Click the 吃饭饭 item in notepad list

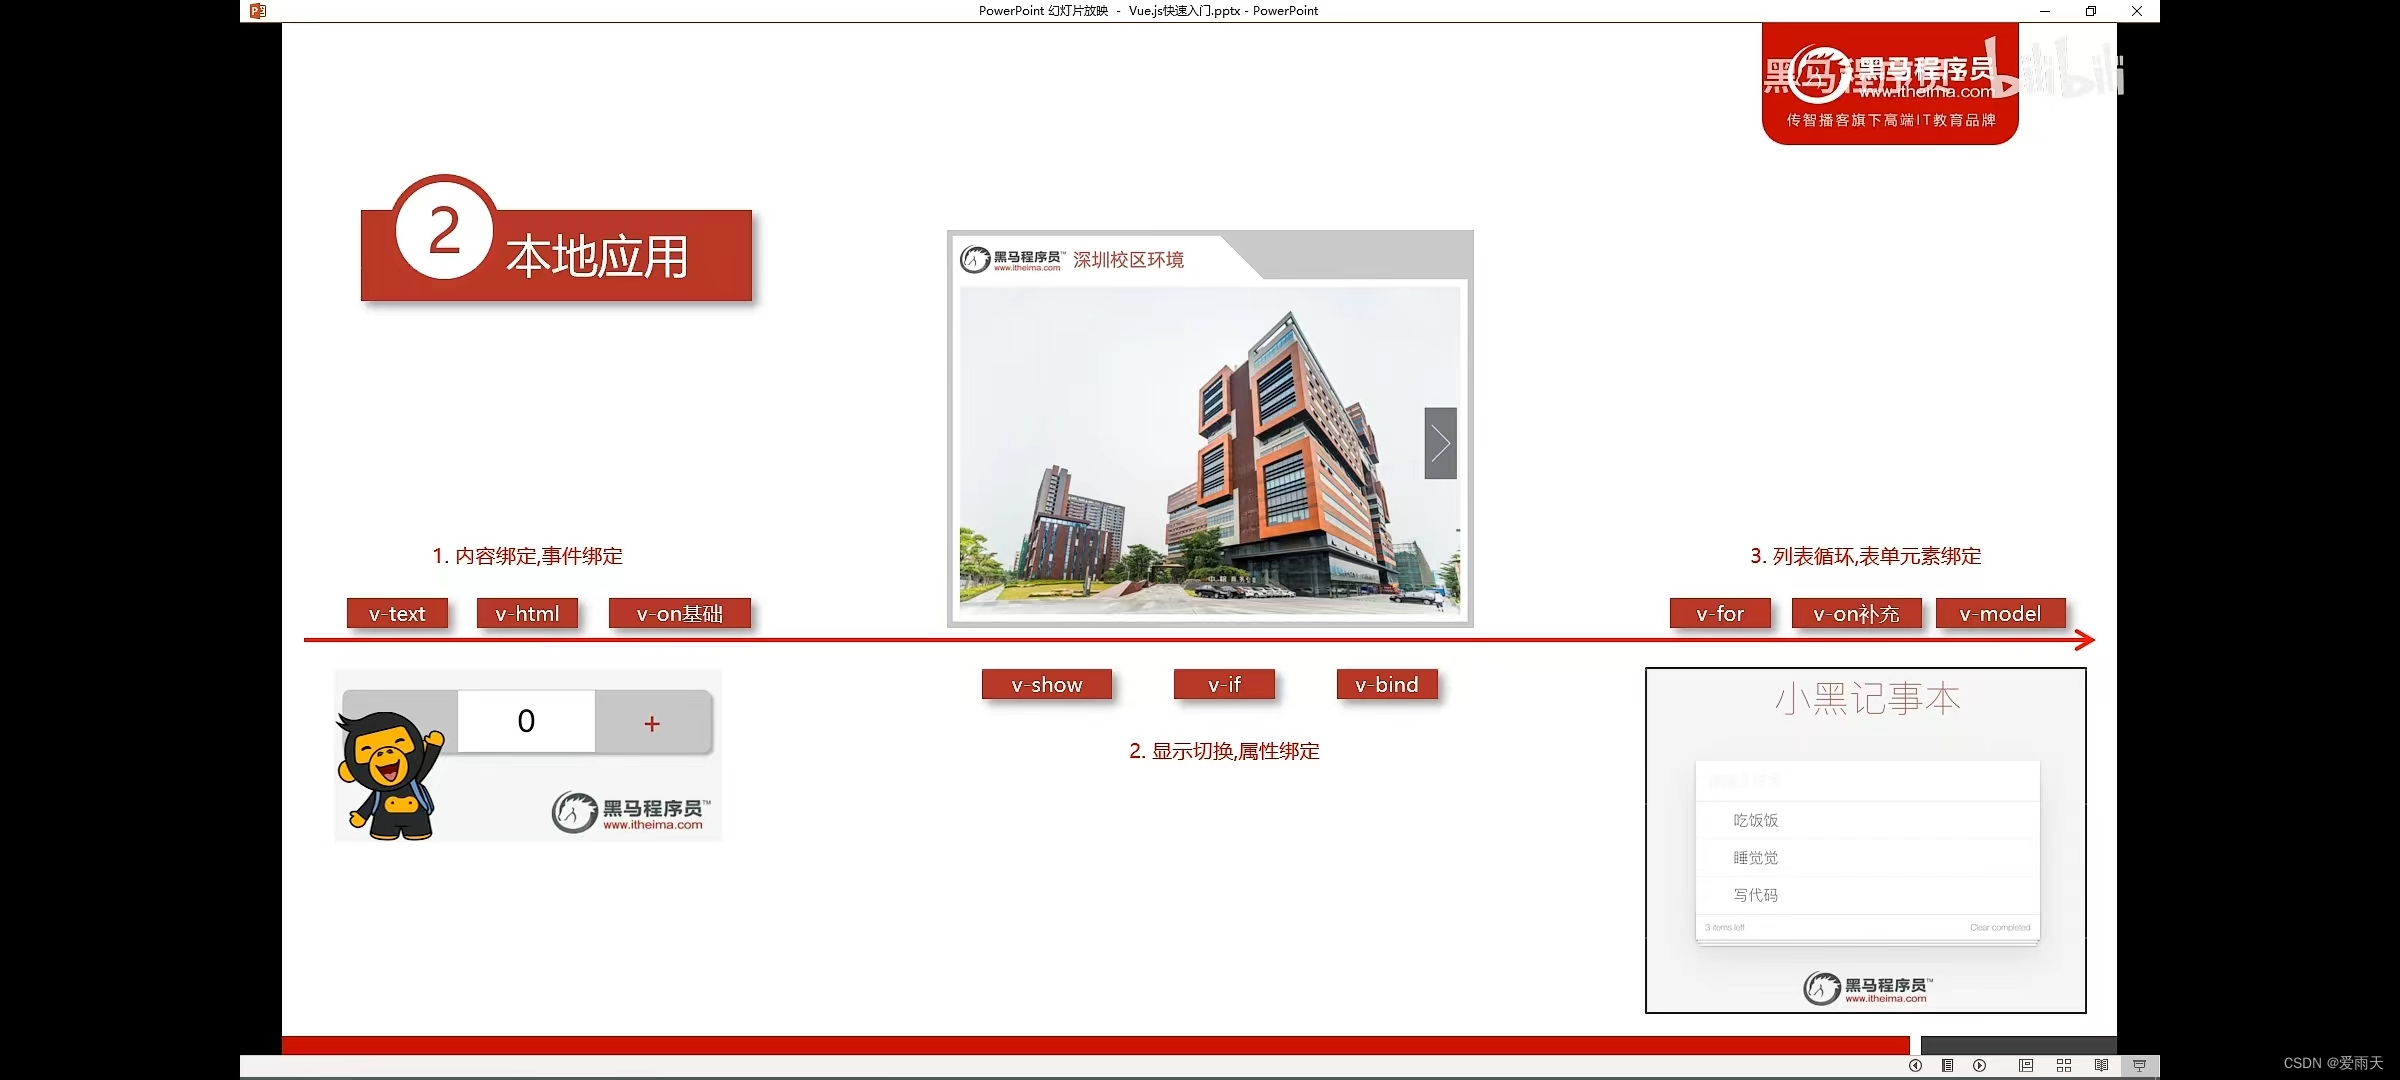point(1756,820)
